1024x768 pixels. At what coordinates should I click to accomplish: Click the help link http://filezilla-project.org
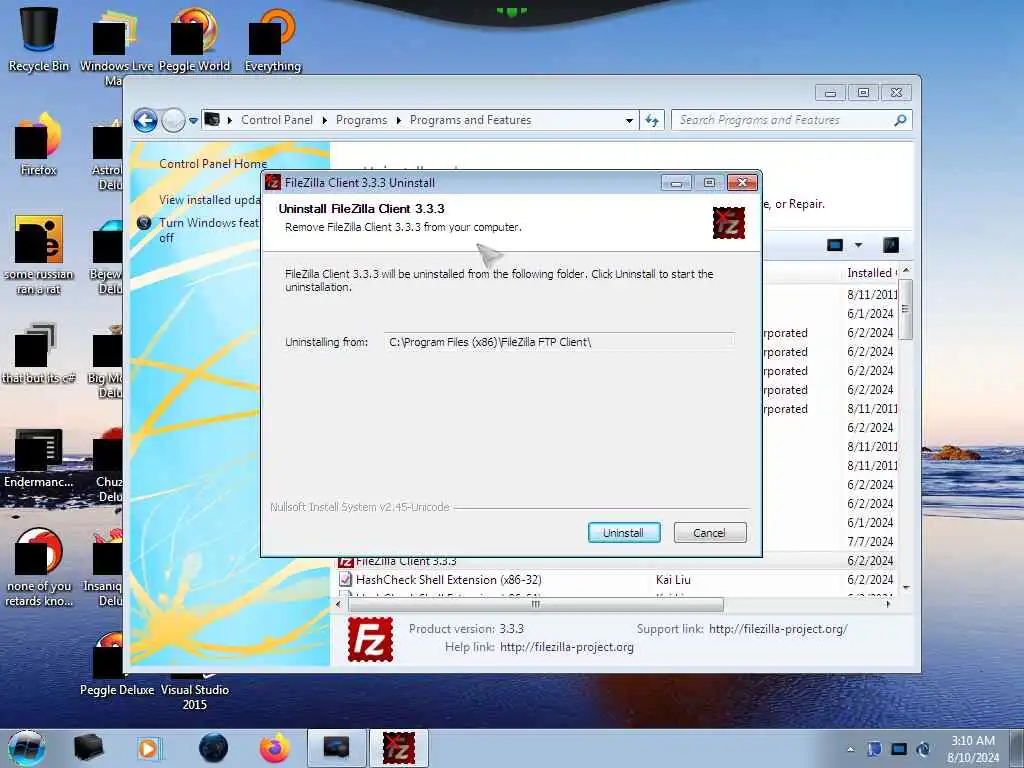567,647
